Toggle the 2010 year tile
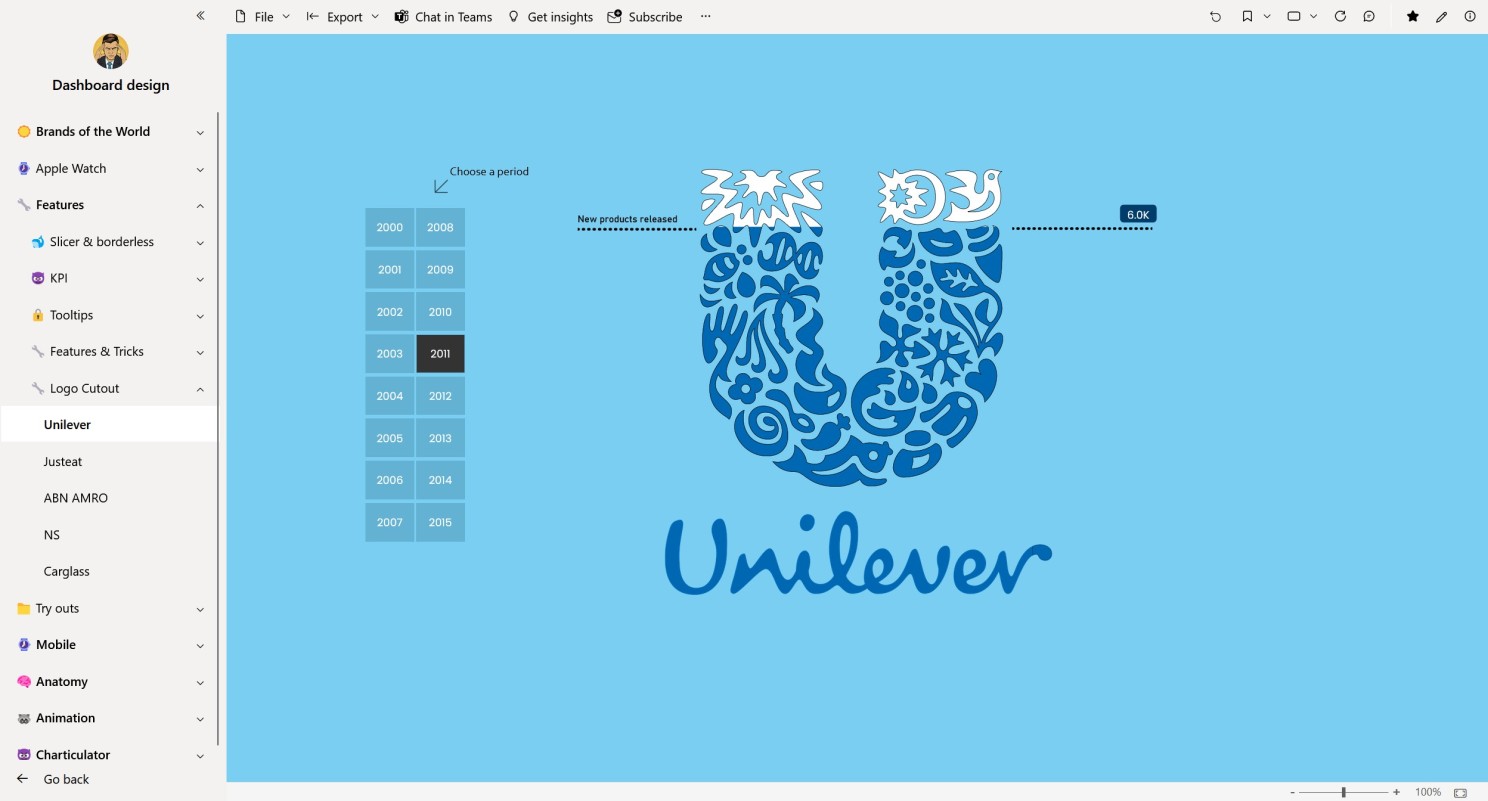 (x=440, y=312)
